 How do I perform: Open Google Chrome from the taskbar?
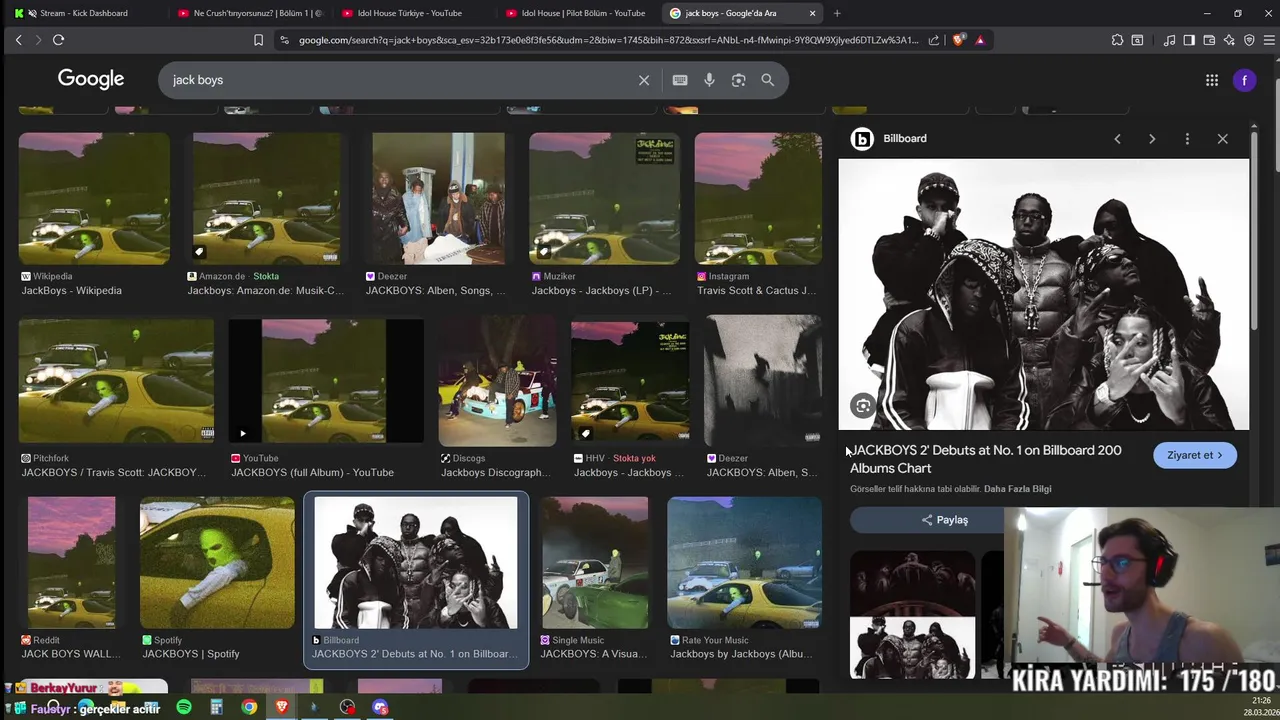pos(249,707)
